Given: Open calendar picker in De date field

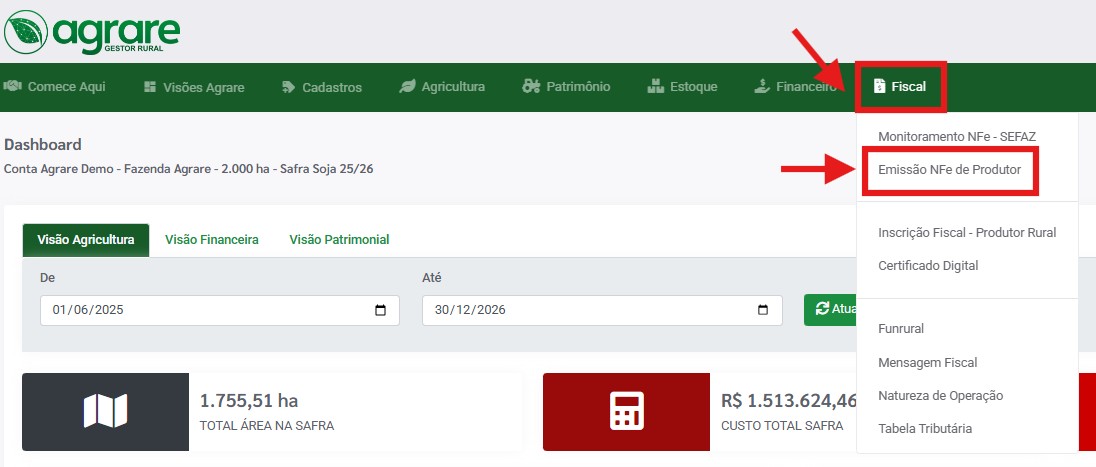Looking at the screenshot, I should click(x=381, y=310).
